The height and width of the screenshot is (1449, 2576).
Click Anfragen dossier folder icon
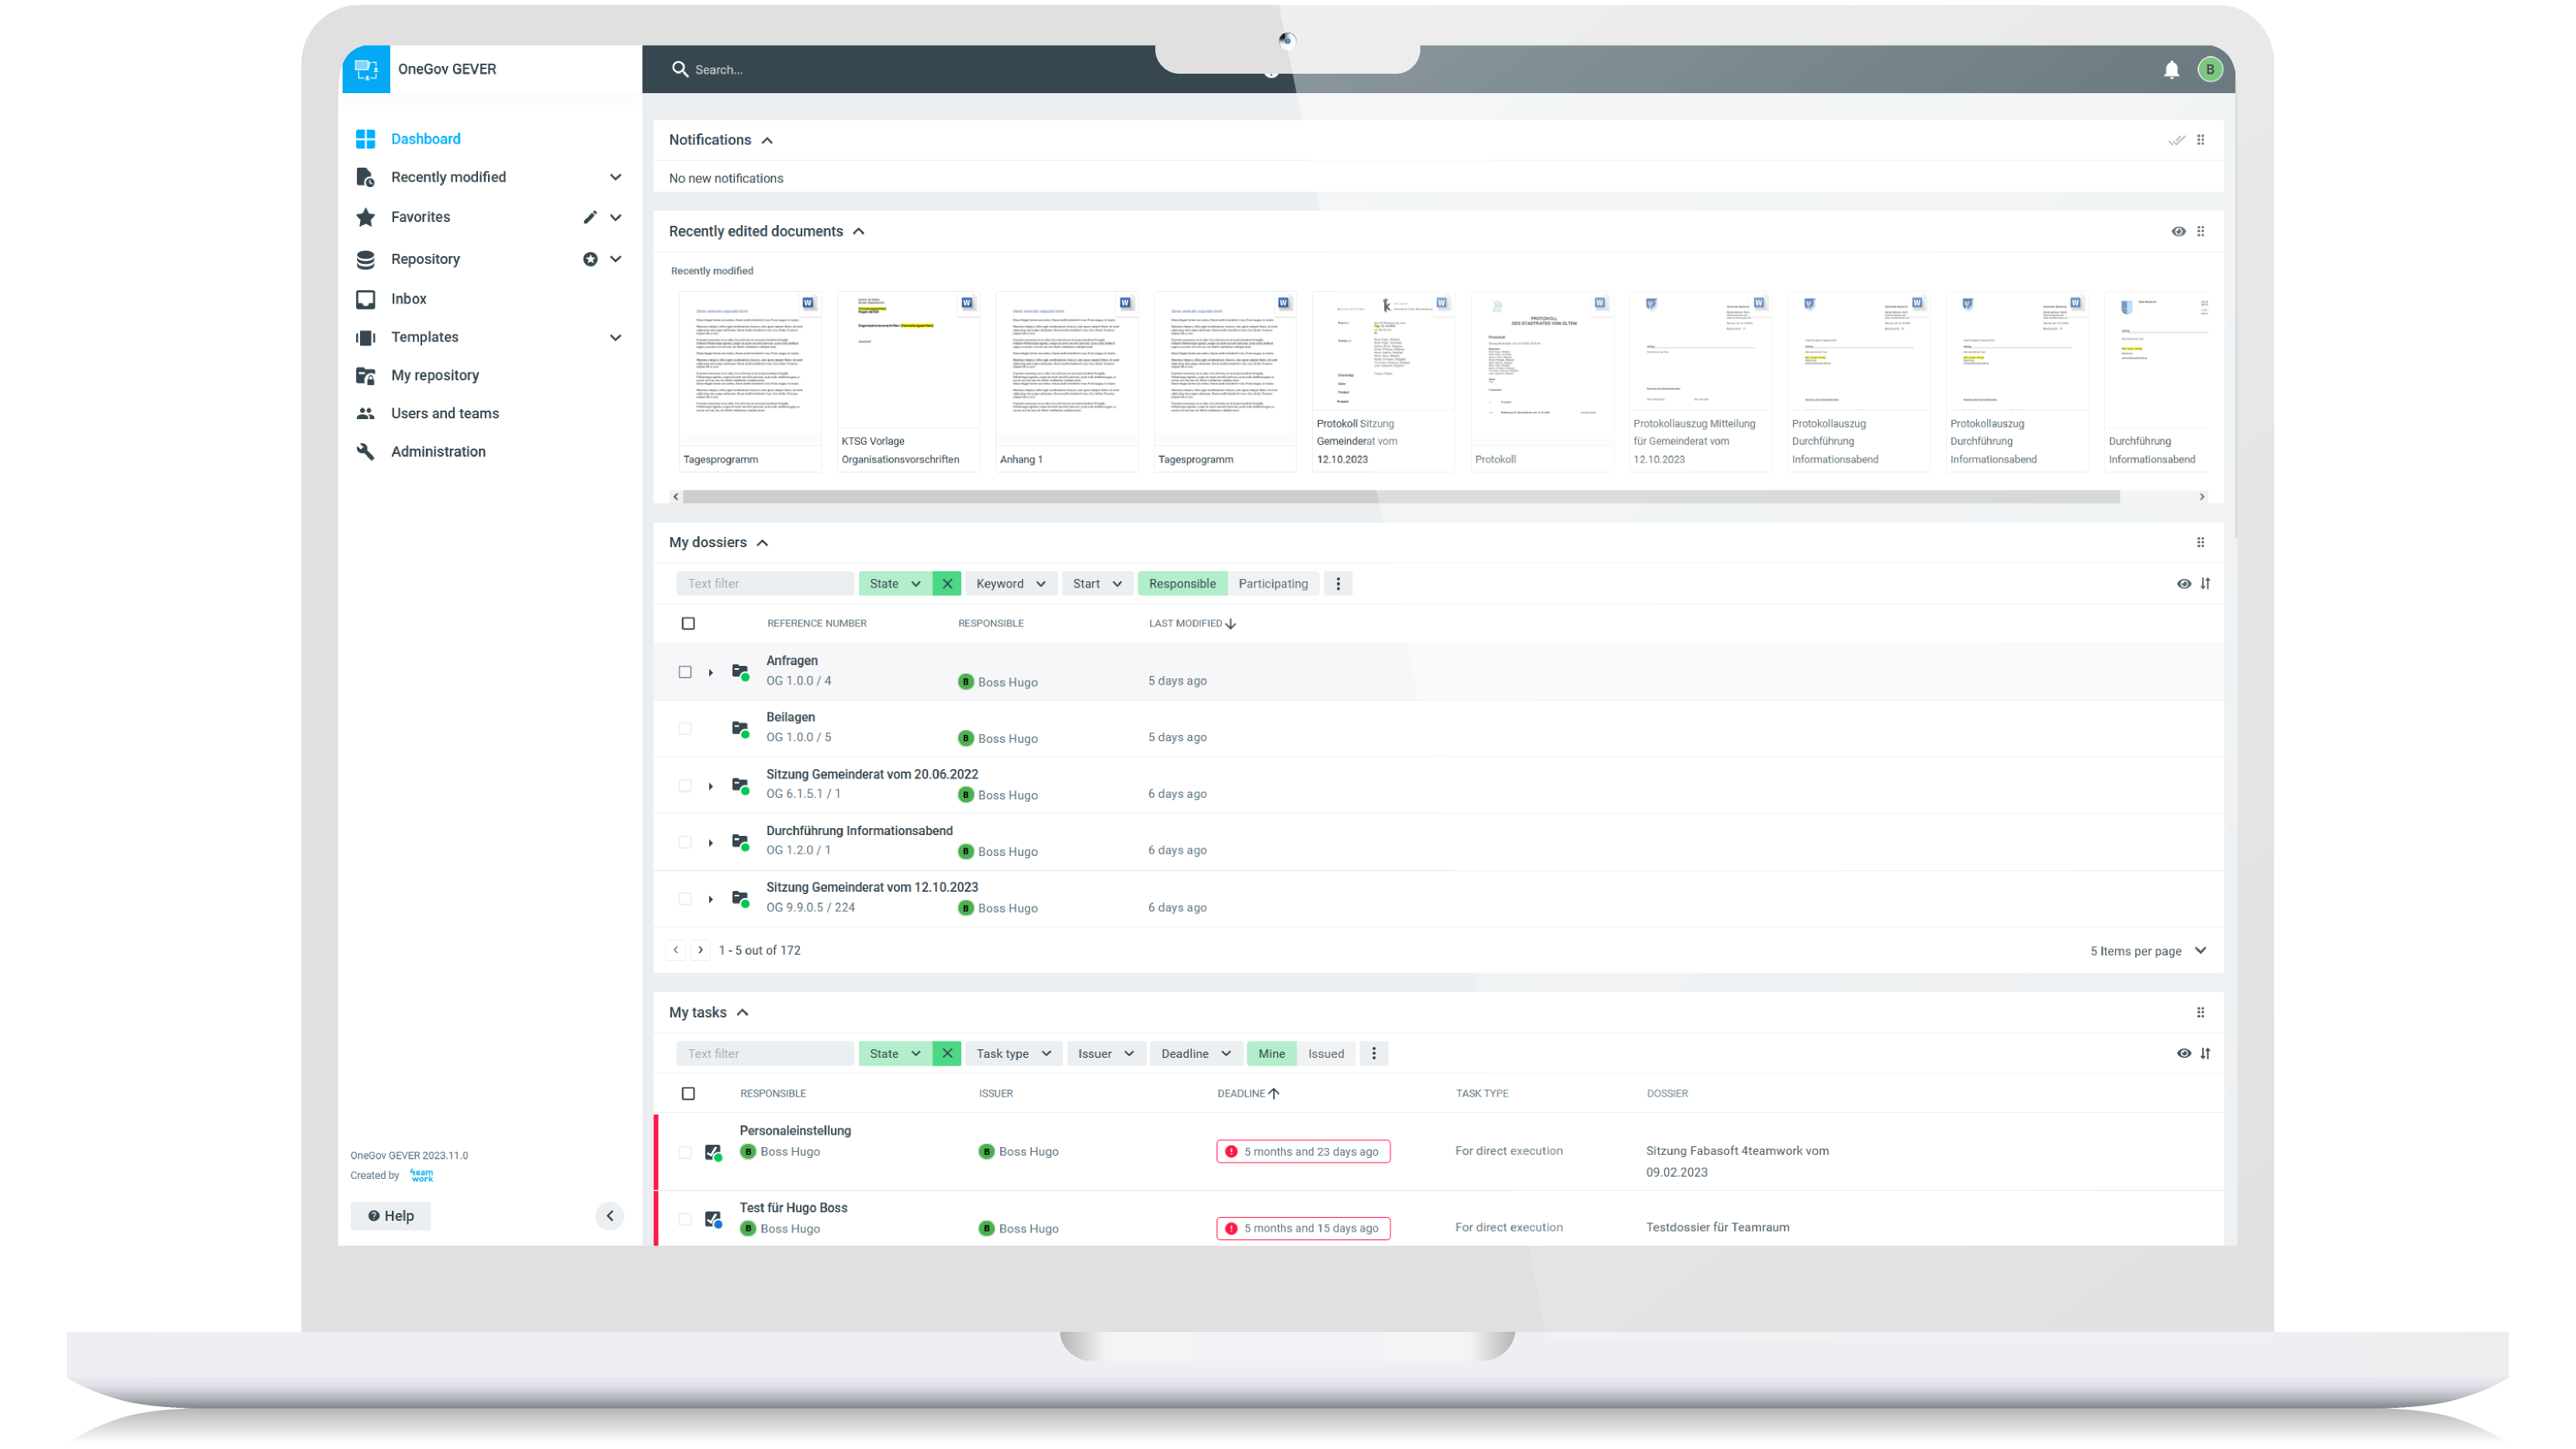[740, 672]
